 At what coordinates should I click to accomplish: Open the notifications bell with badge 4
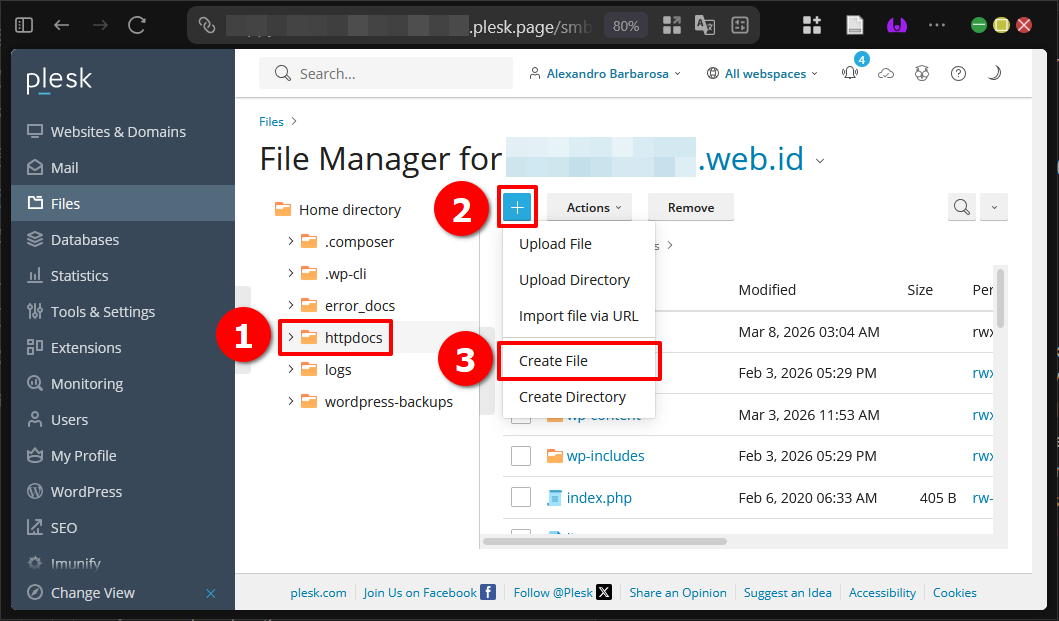[850, 73]
